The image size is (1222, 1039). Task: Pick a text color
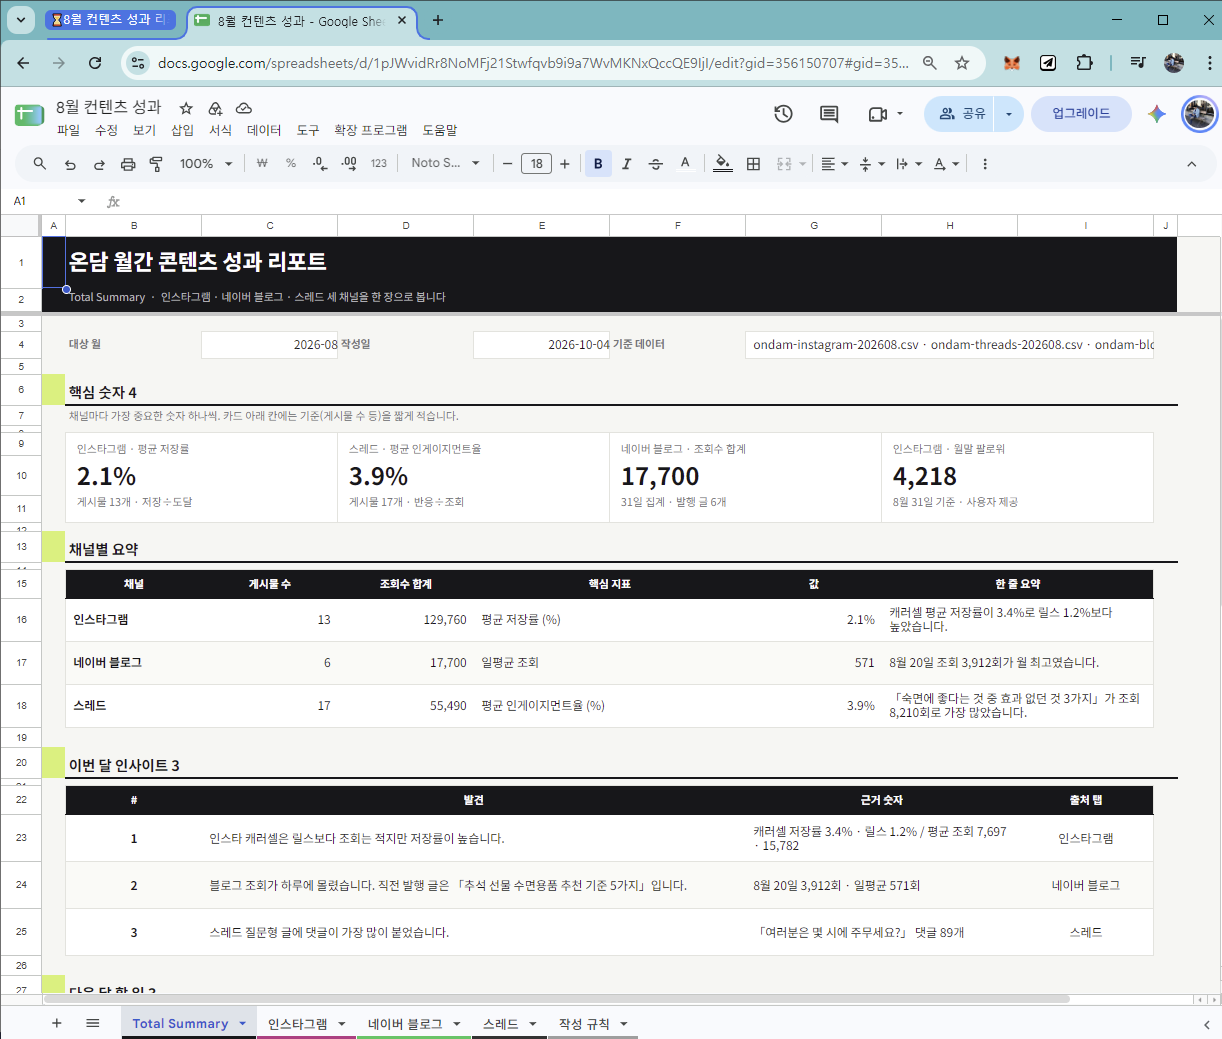pyautogui.click(x=685, y=164)
